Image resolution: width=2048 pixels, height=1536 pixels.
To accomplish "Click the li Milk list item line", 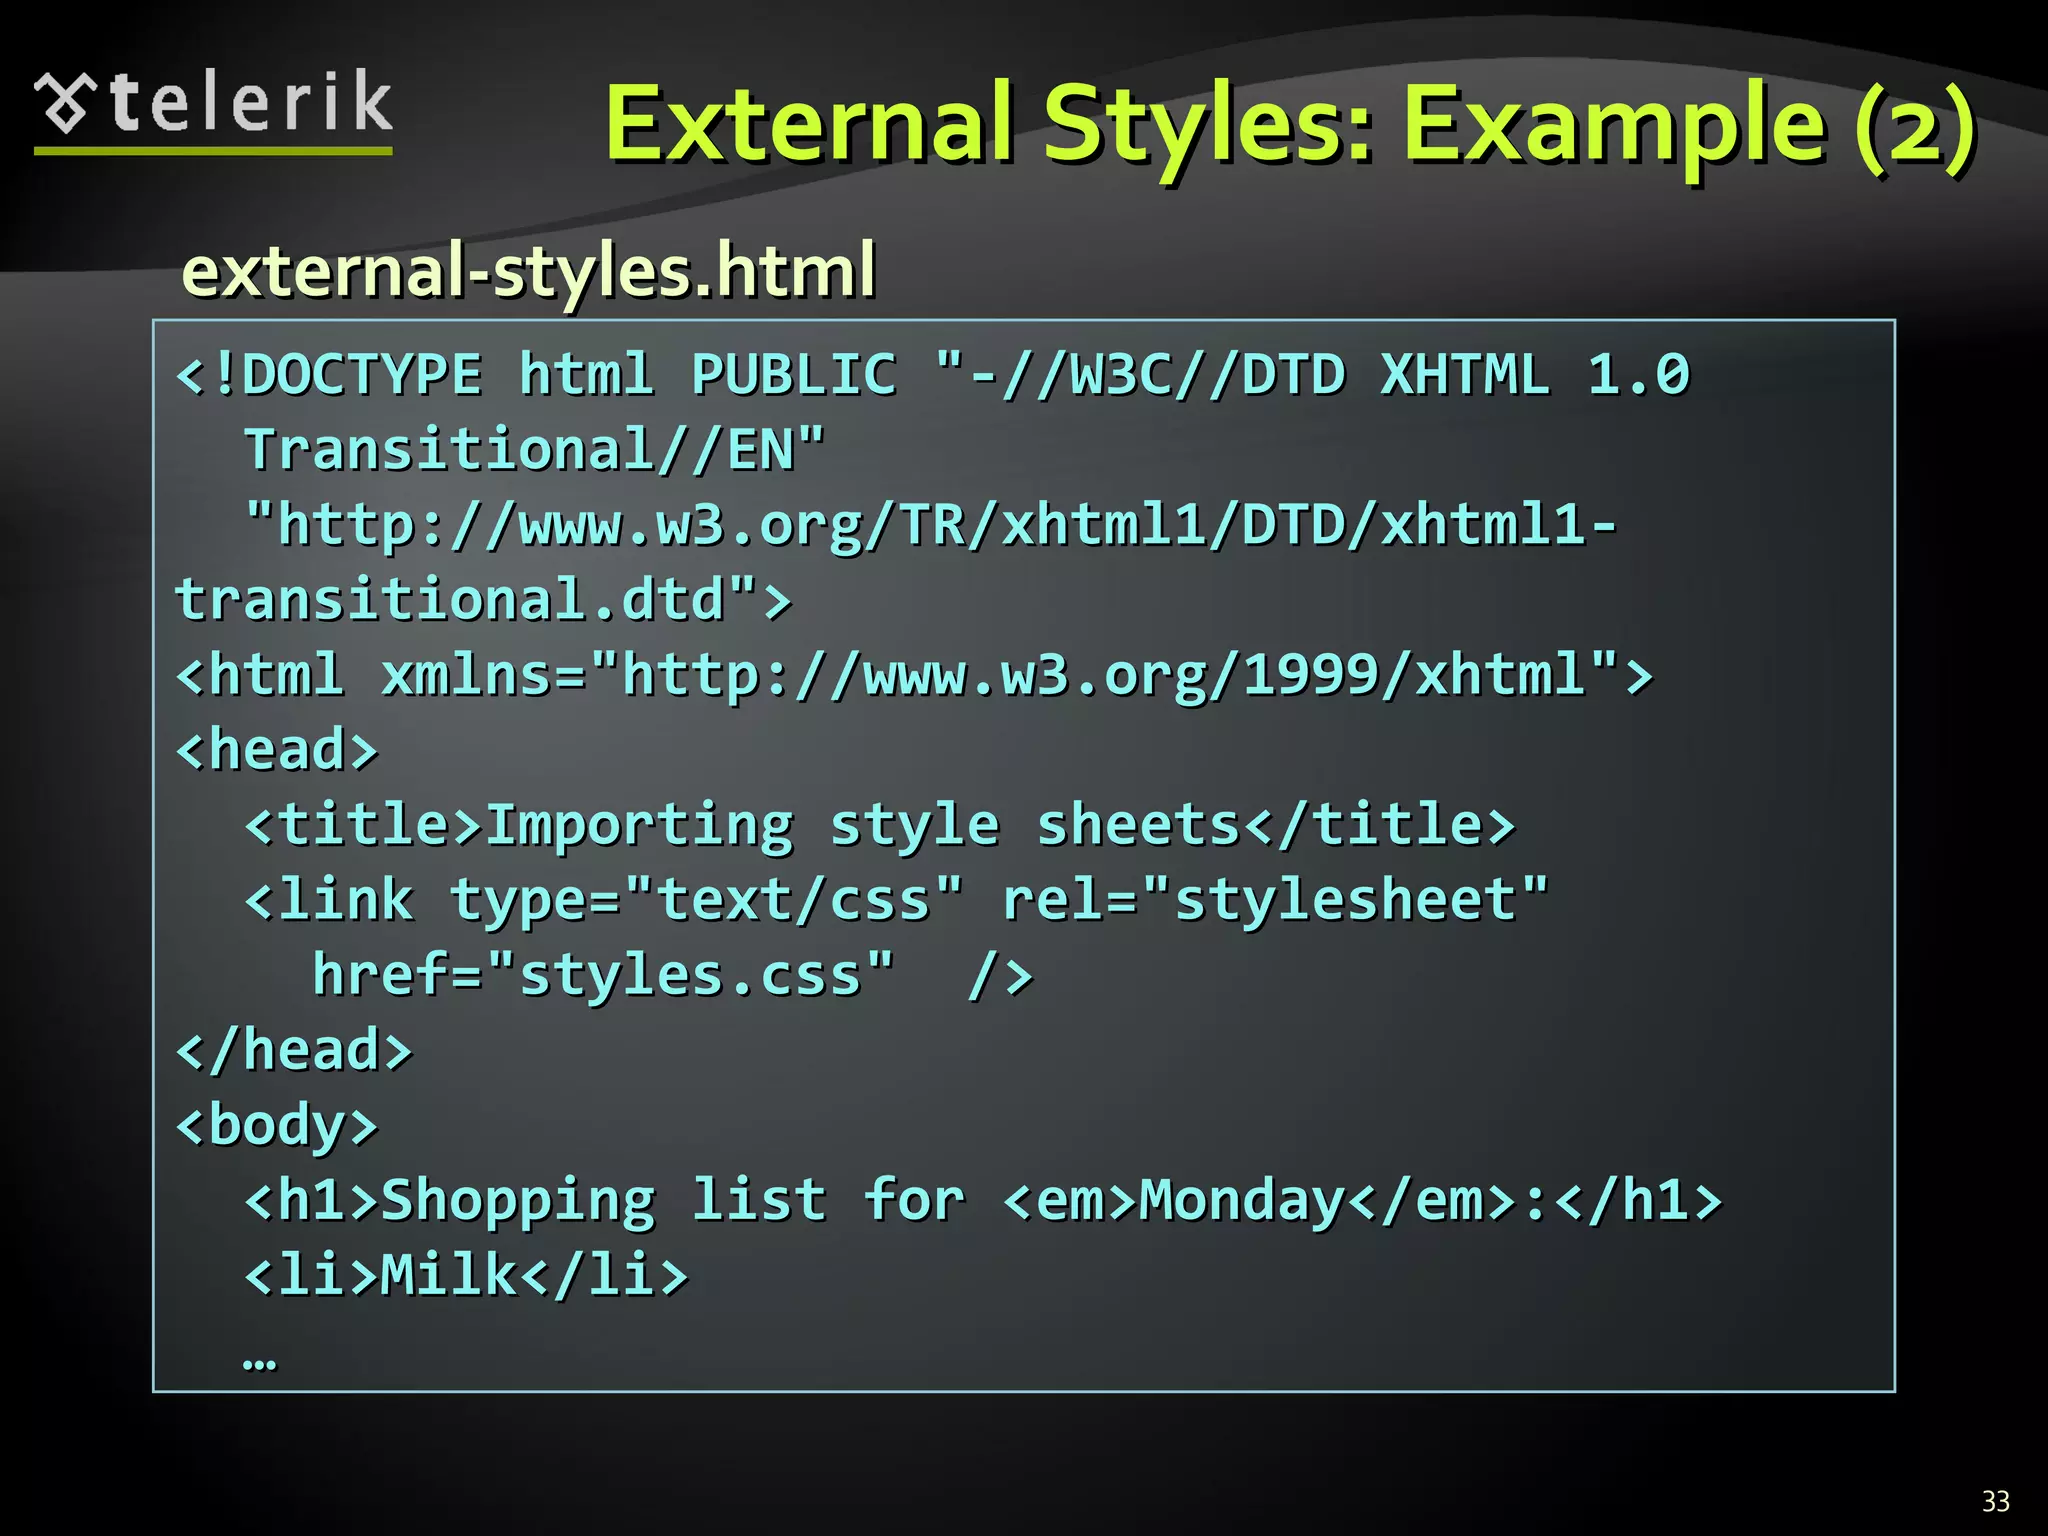I will click(466, 1275).
